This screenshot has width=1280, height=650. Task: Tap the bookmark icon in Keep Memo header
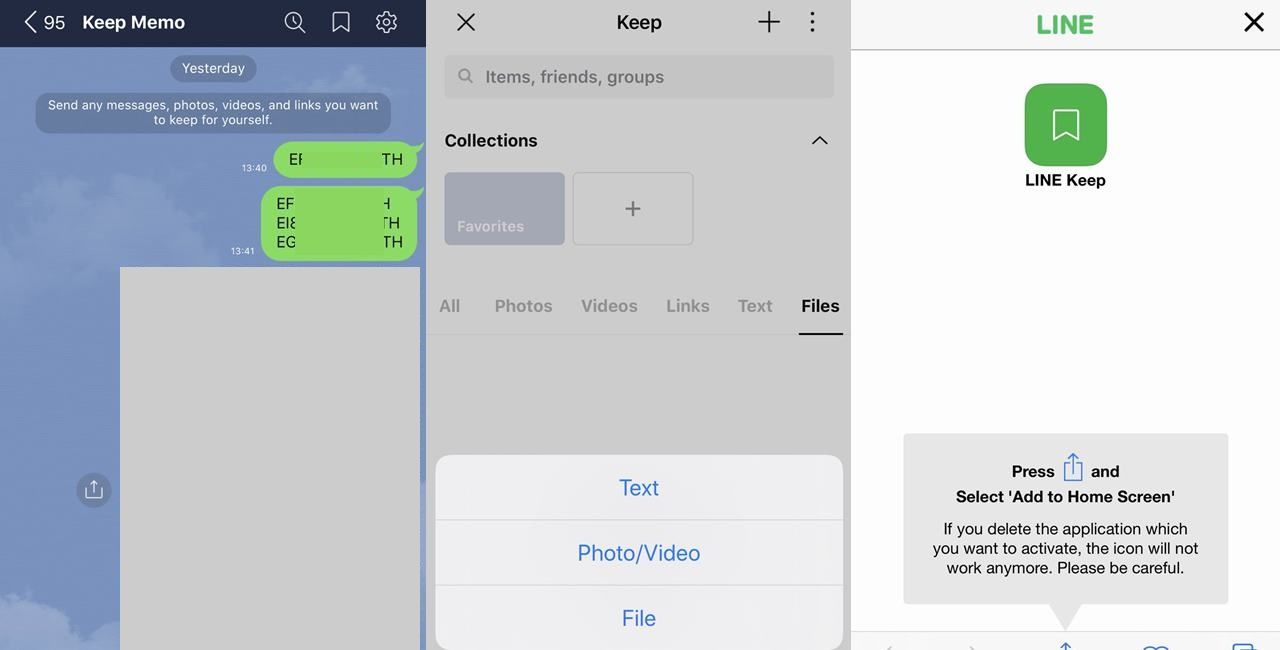pos(339,19)
